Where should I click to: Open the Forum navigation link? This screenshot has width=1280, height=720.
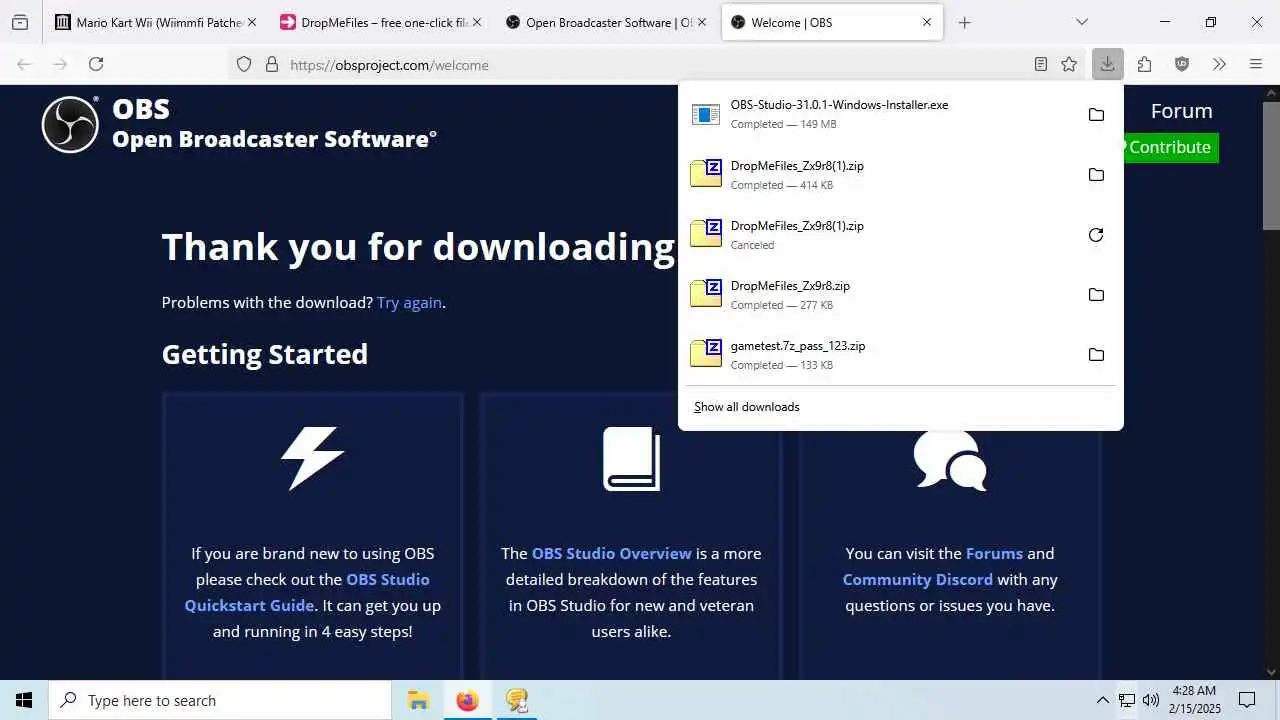[x=1181, y=111]
